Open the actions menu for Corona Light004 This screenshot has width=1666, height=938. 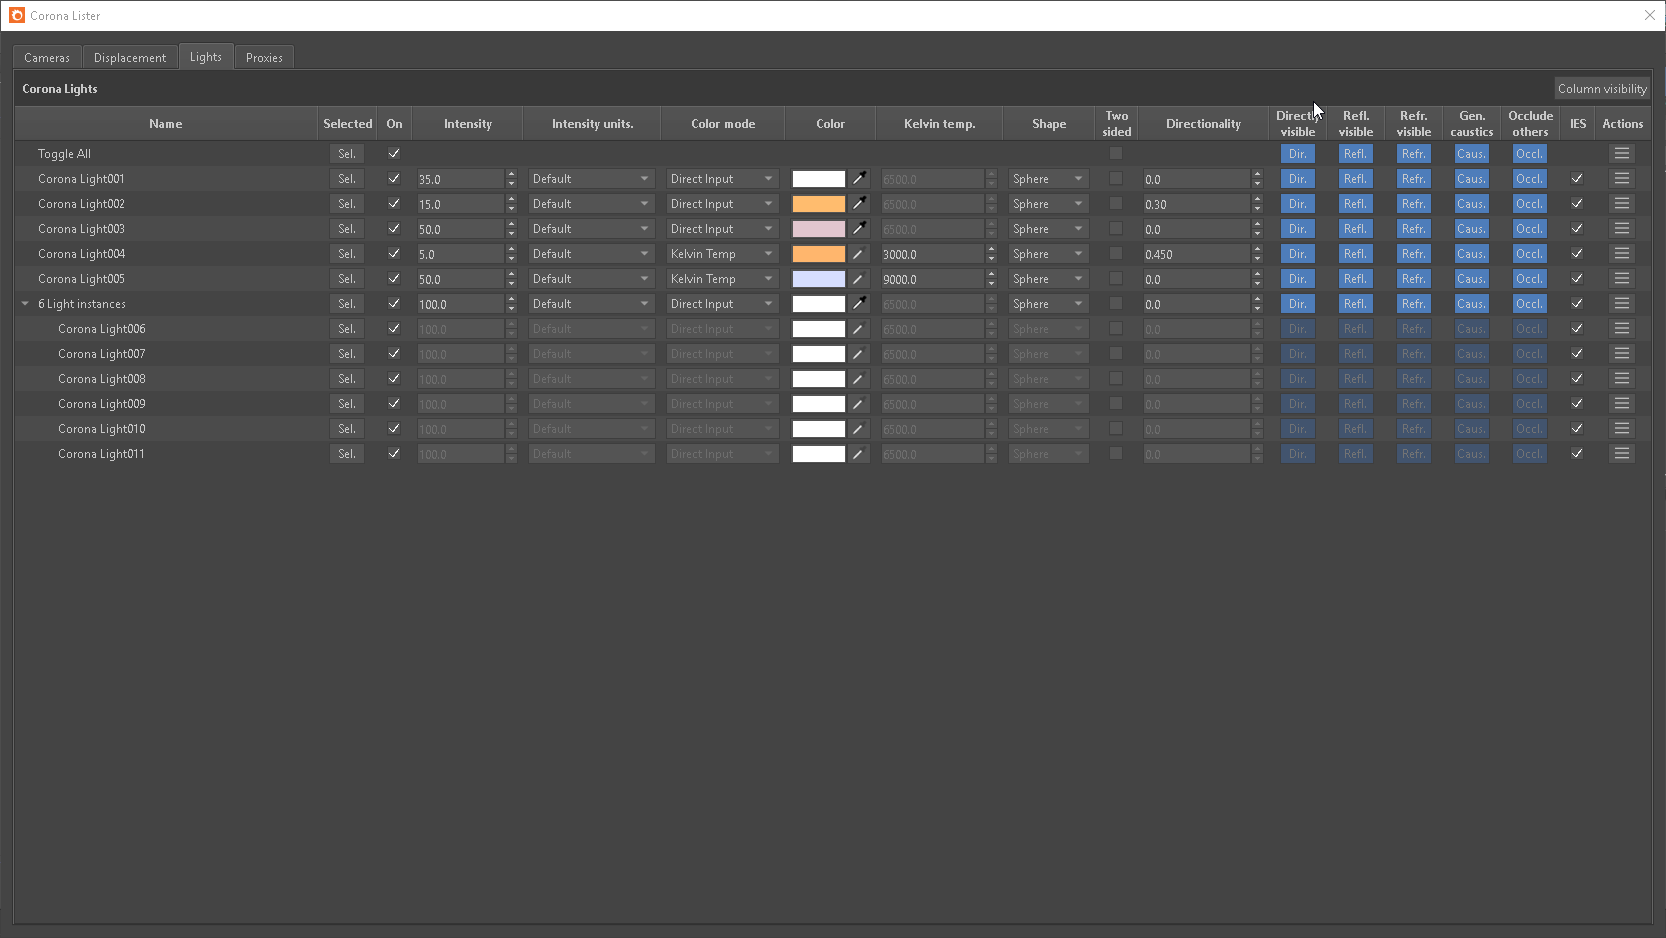[x=1622, y=254]
